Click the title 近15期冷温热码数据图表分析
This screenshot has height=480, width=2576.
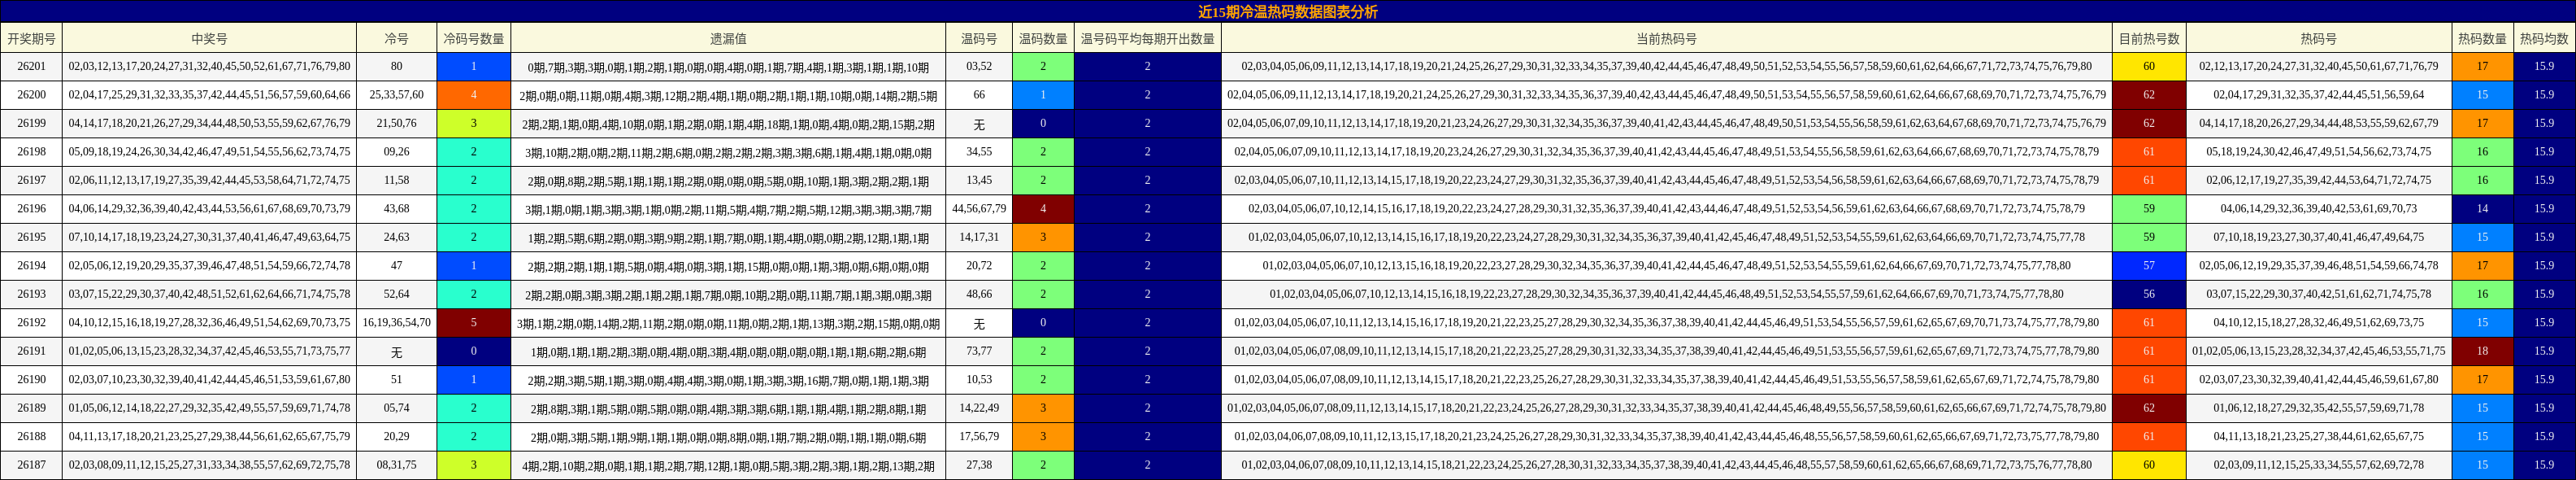[x=1287, y=12]
